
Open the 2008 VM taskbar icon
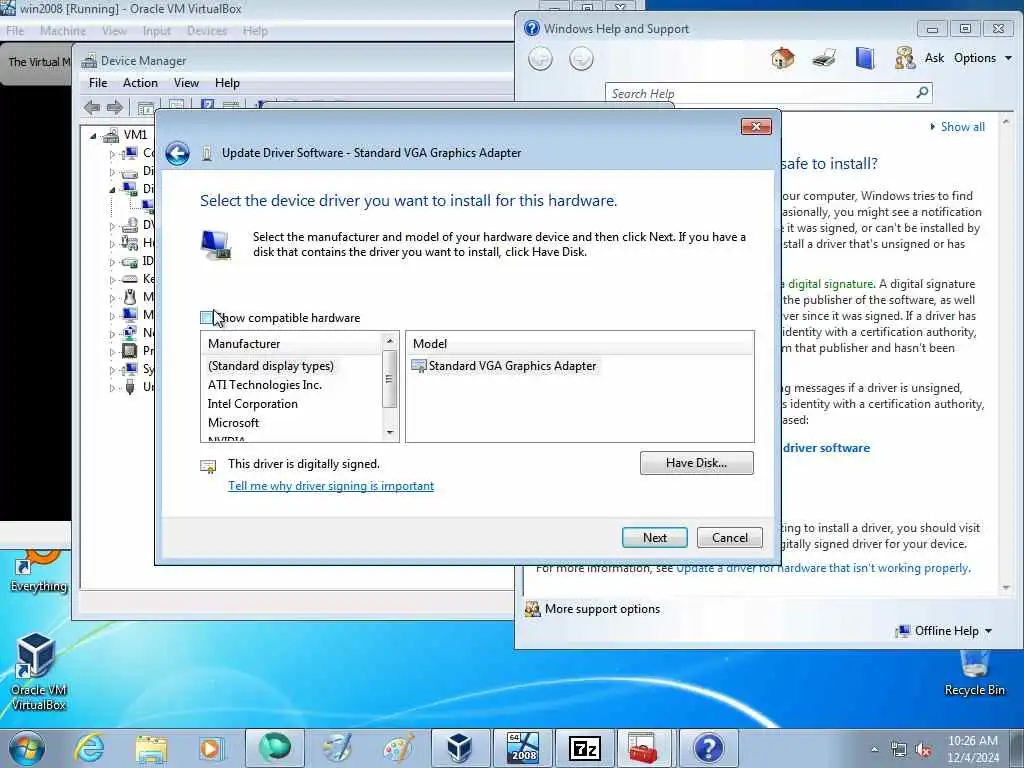523,748
